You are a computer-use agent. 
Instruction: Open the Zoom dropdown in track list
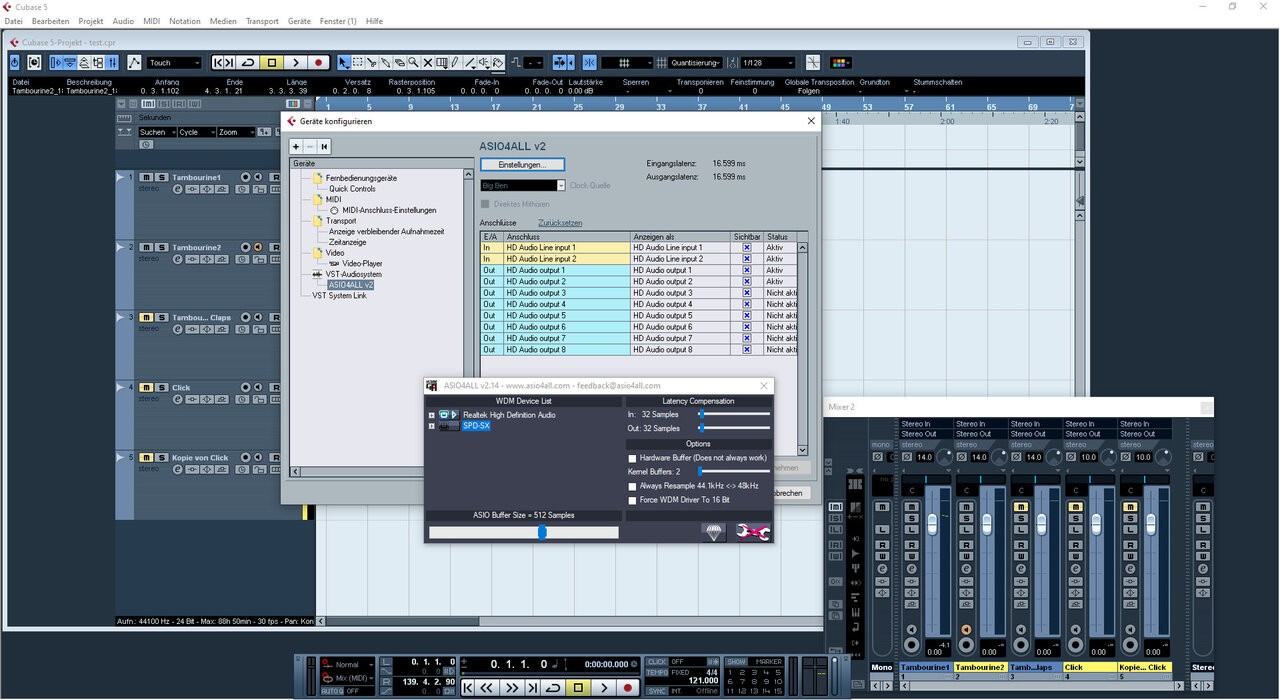(237, 132)
